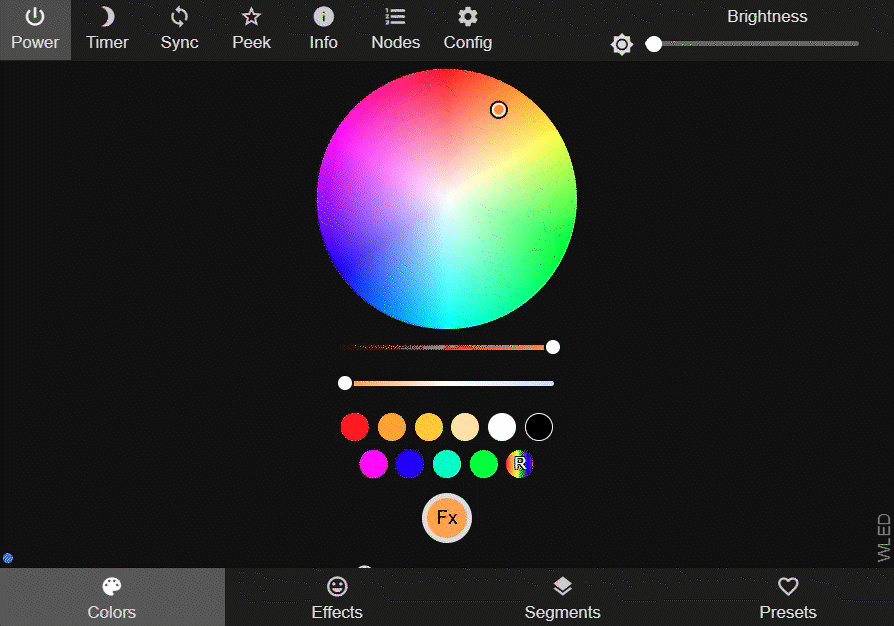The height and width of the screenshot is (626, 894).
Task: Pick the magenta quick color swatch
Action: point(373,464)
